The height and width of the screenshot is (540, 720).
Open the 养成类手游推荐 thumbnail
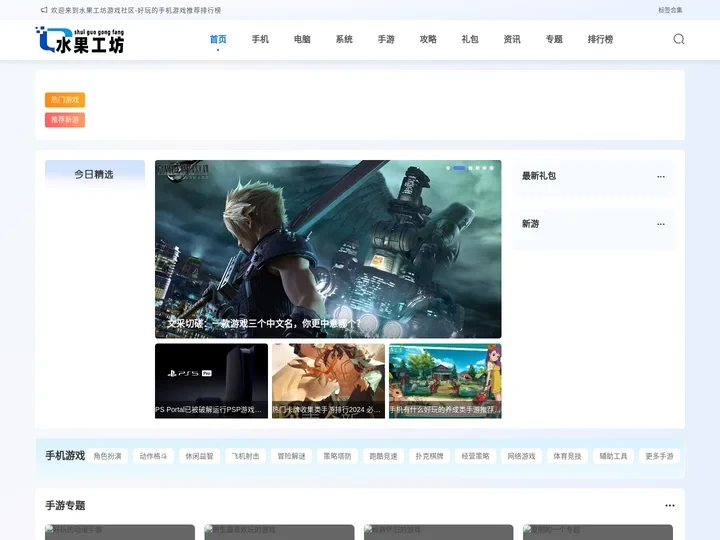pyautogui.click(x=445, y=381)
